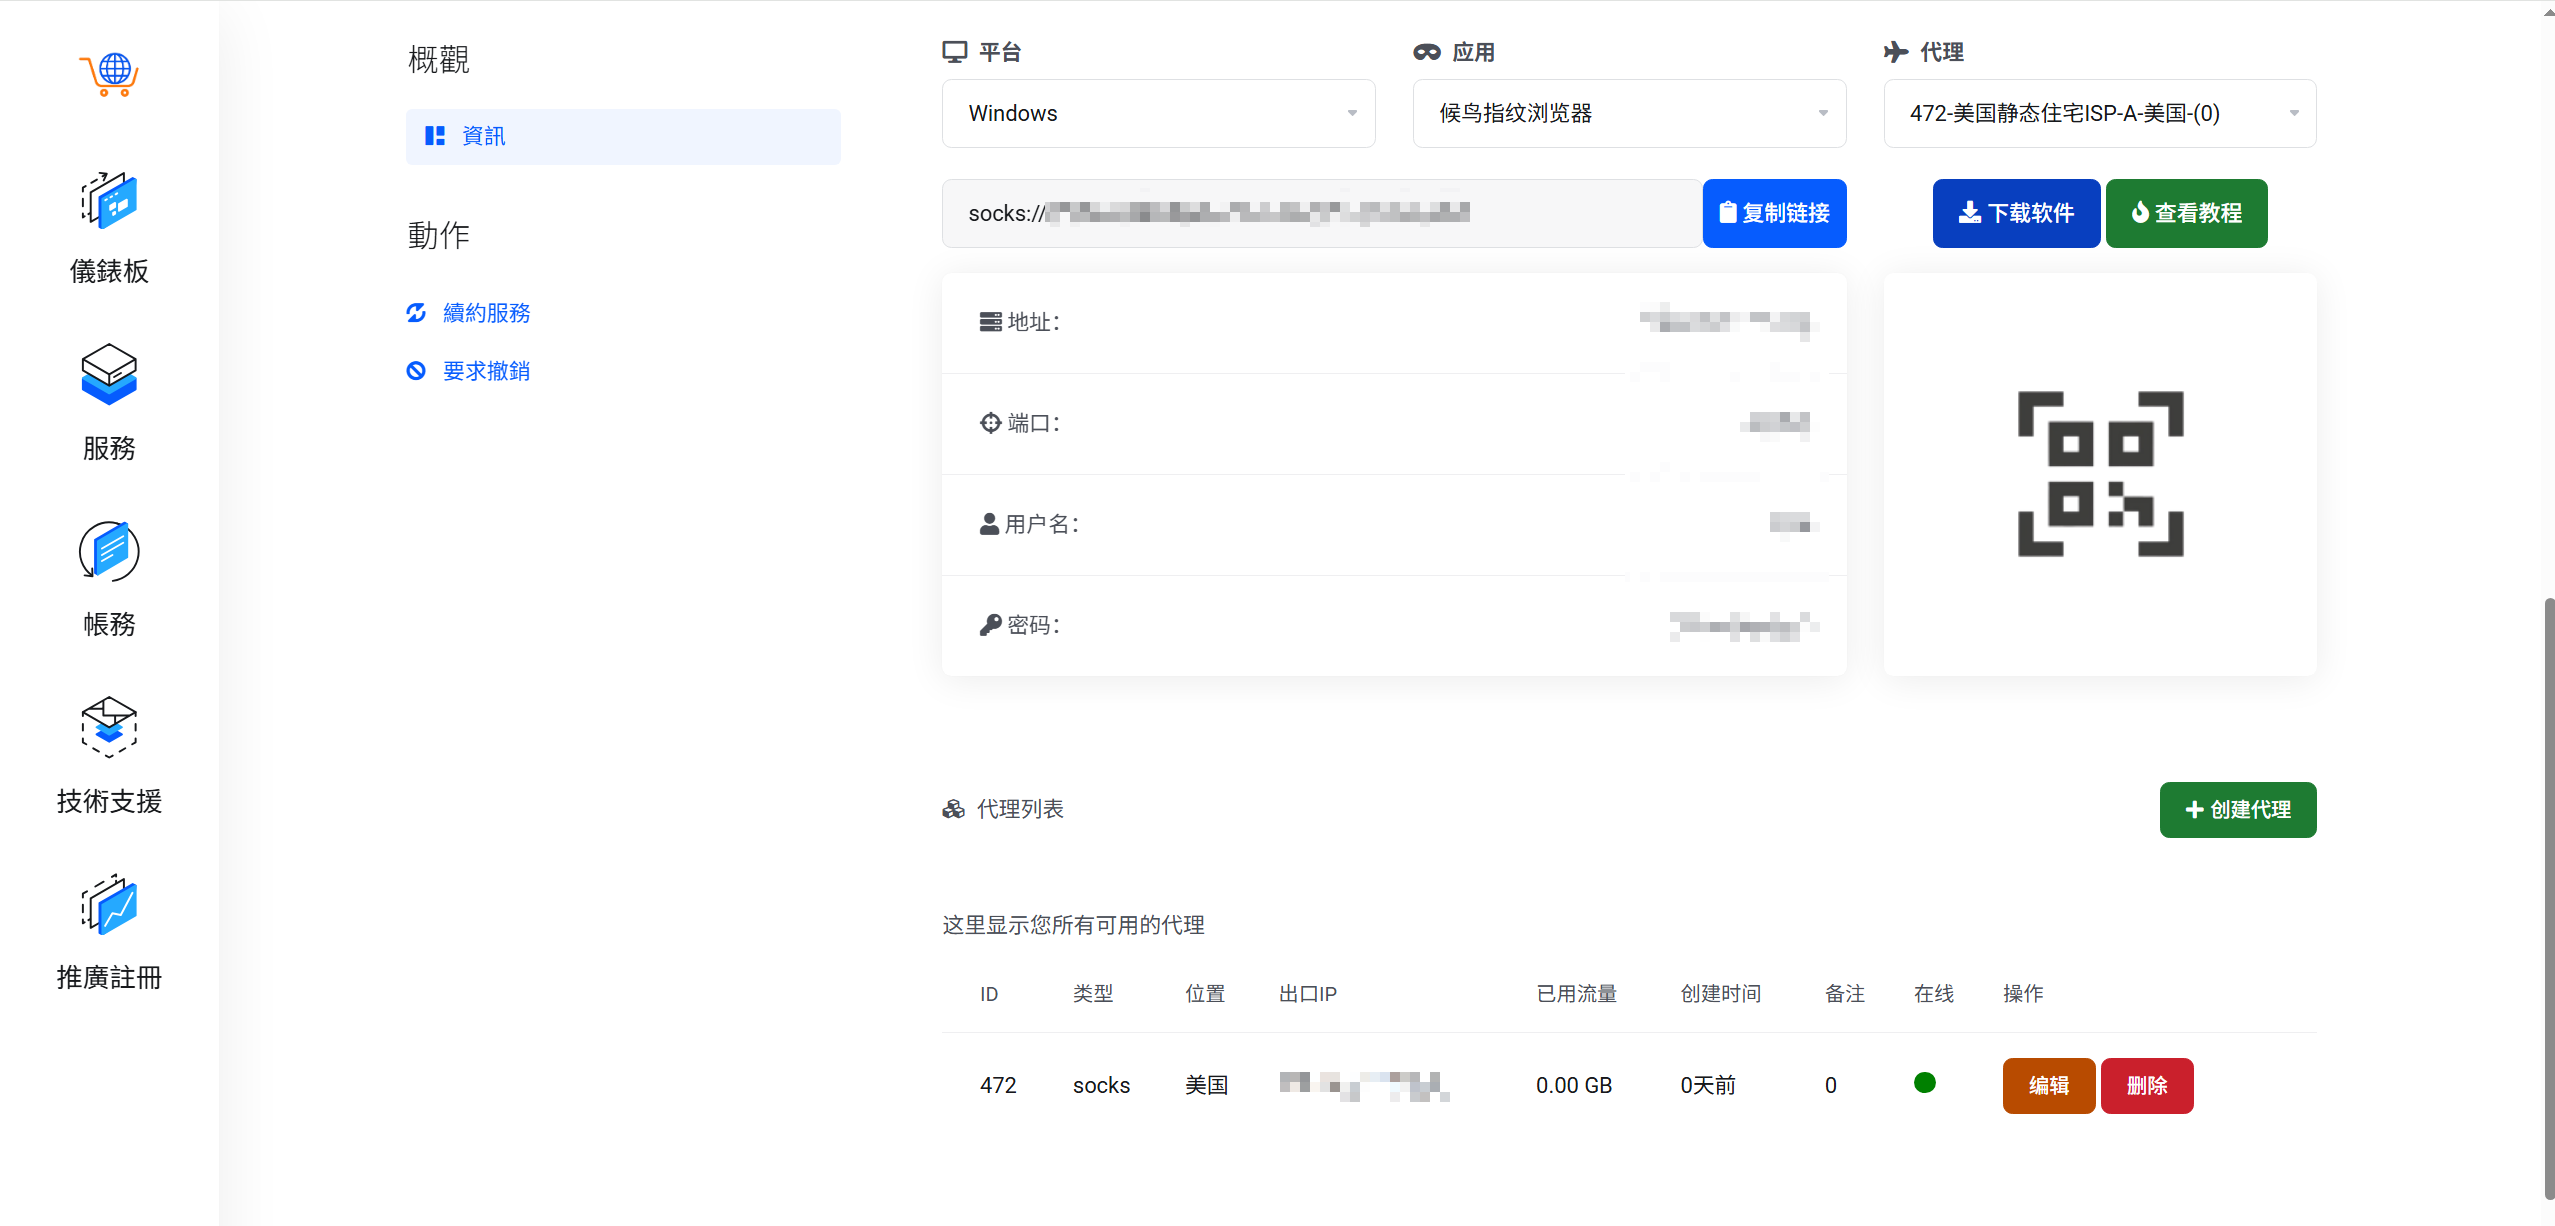Viewport: 2555px width, 1226px height.
Task: Click the 删除 button for proxy 472
Action: 2146,1085
